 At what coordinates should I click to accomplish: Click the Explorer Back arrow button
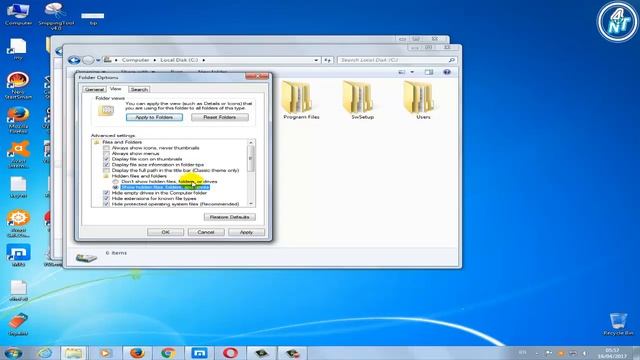74,60
